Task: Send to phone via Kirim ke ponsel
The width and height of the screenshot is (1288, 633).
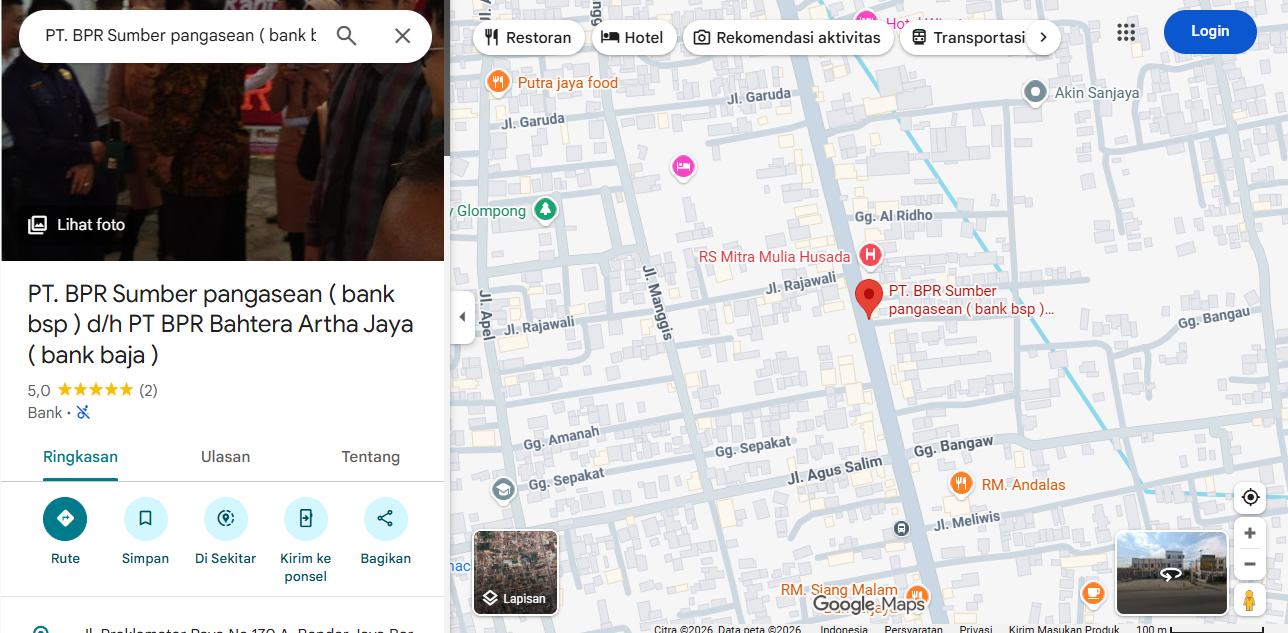Action: [x=305, y=519]
